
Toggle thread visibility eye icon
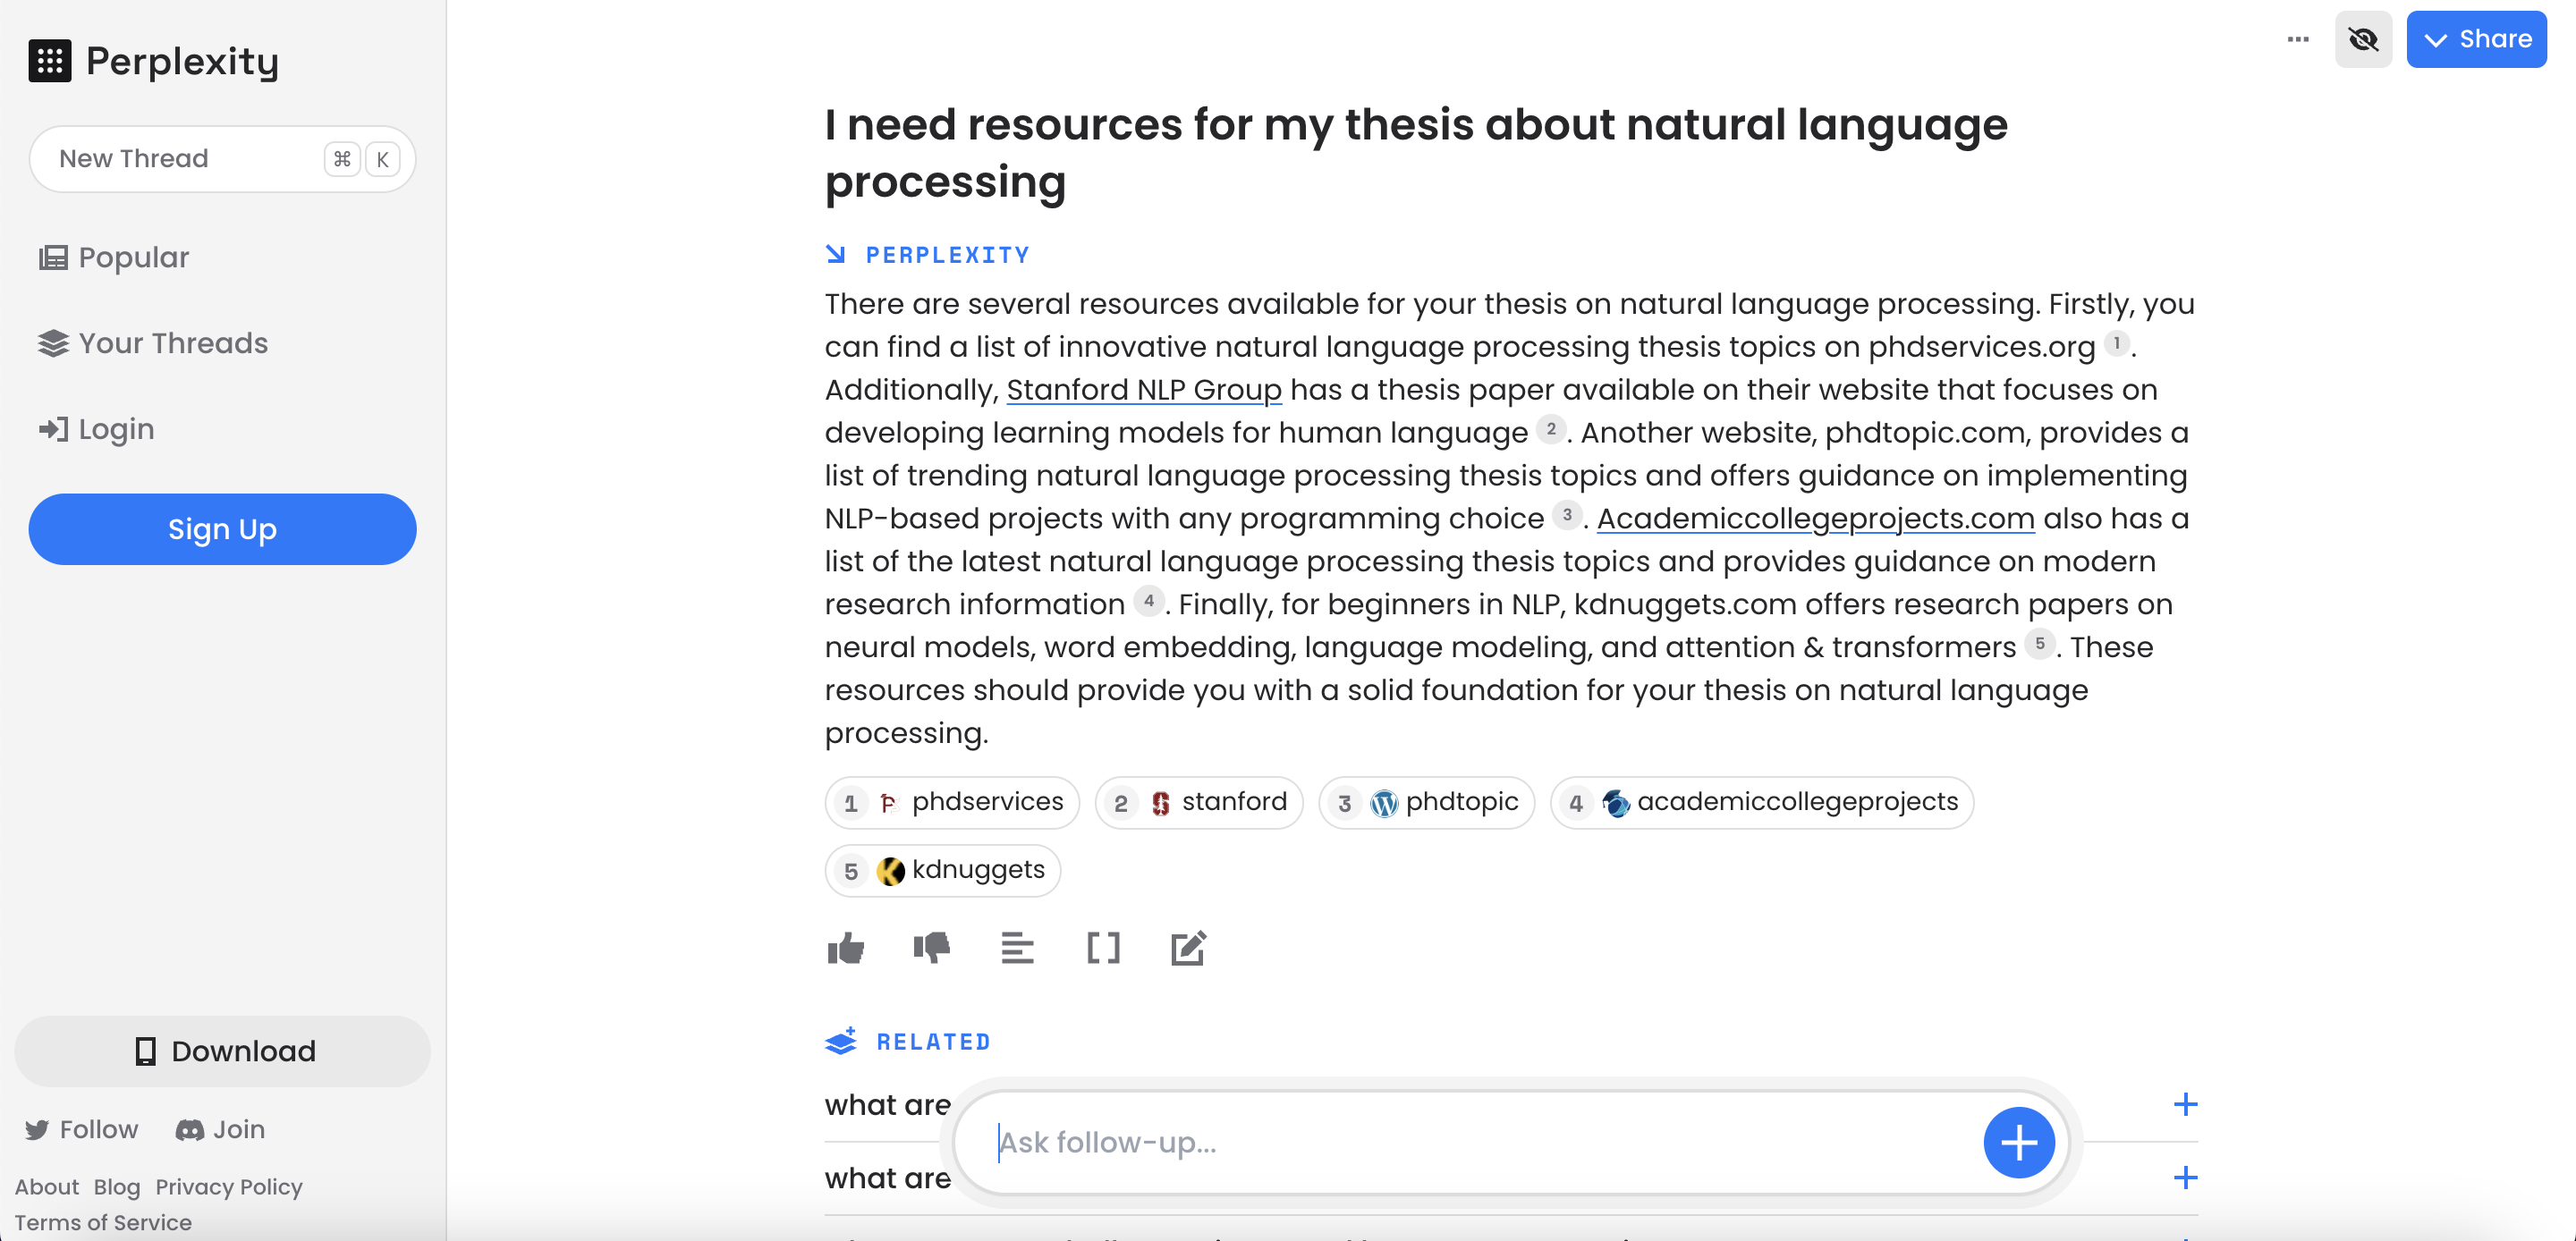2363,39
